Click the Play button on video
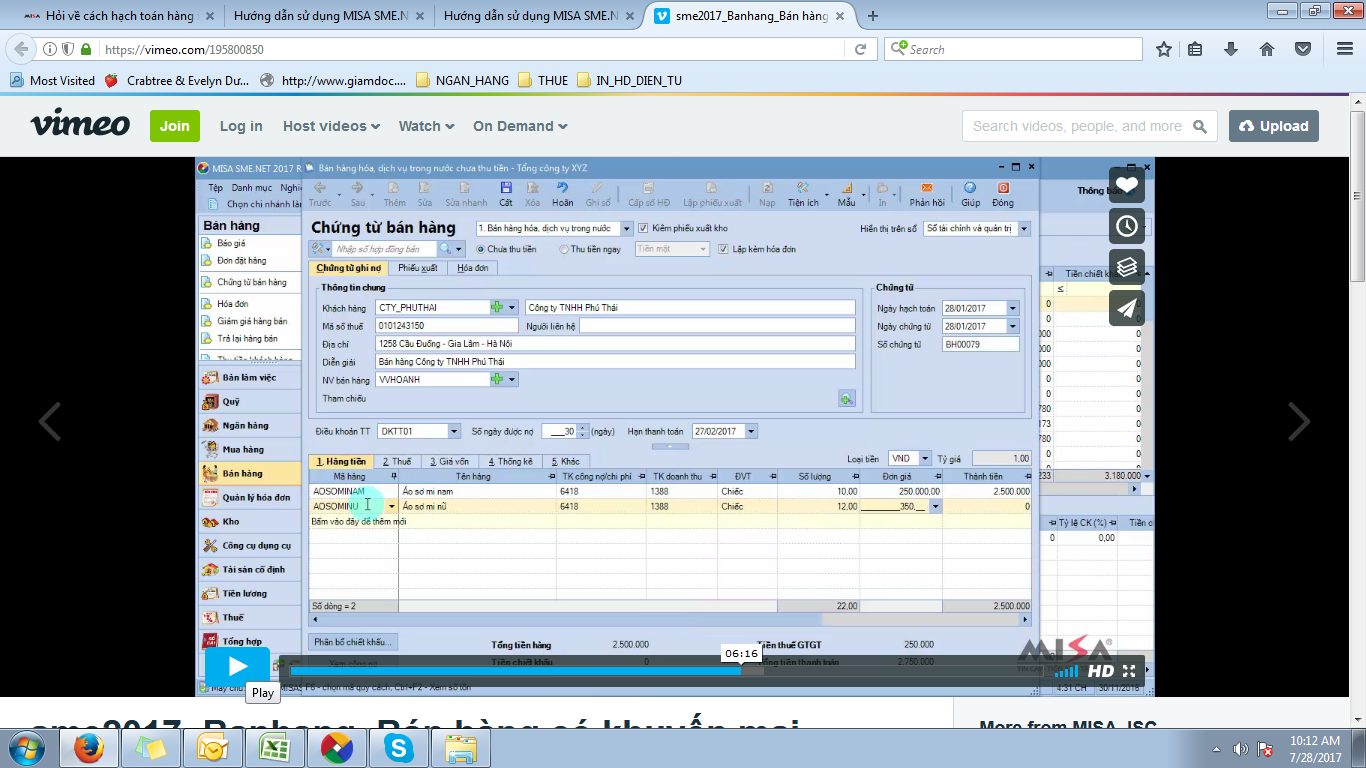Screen dimensions: 1366x768 pos(237,667)
